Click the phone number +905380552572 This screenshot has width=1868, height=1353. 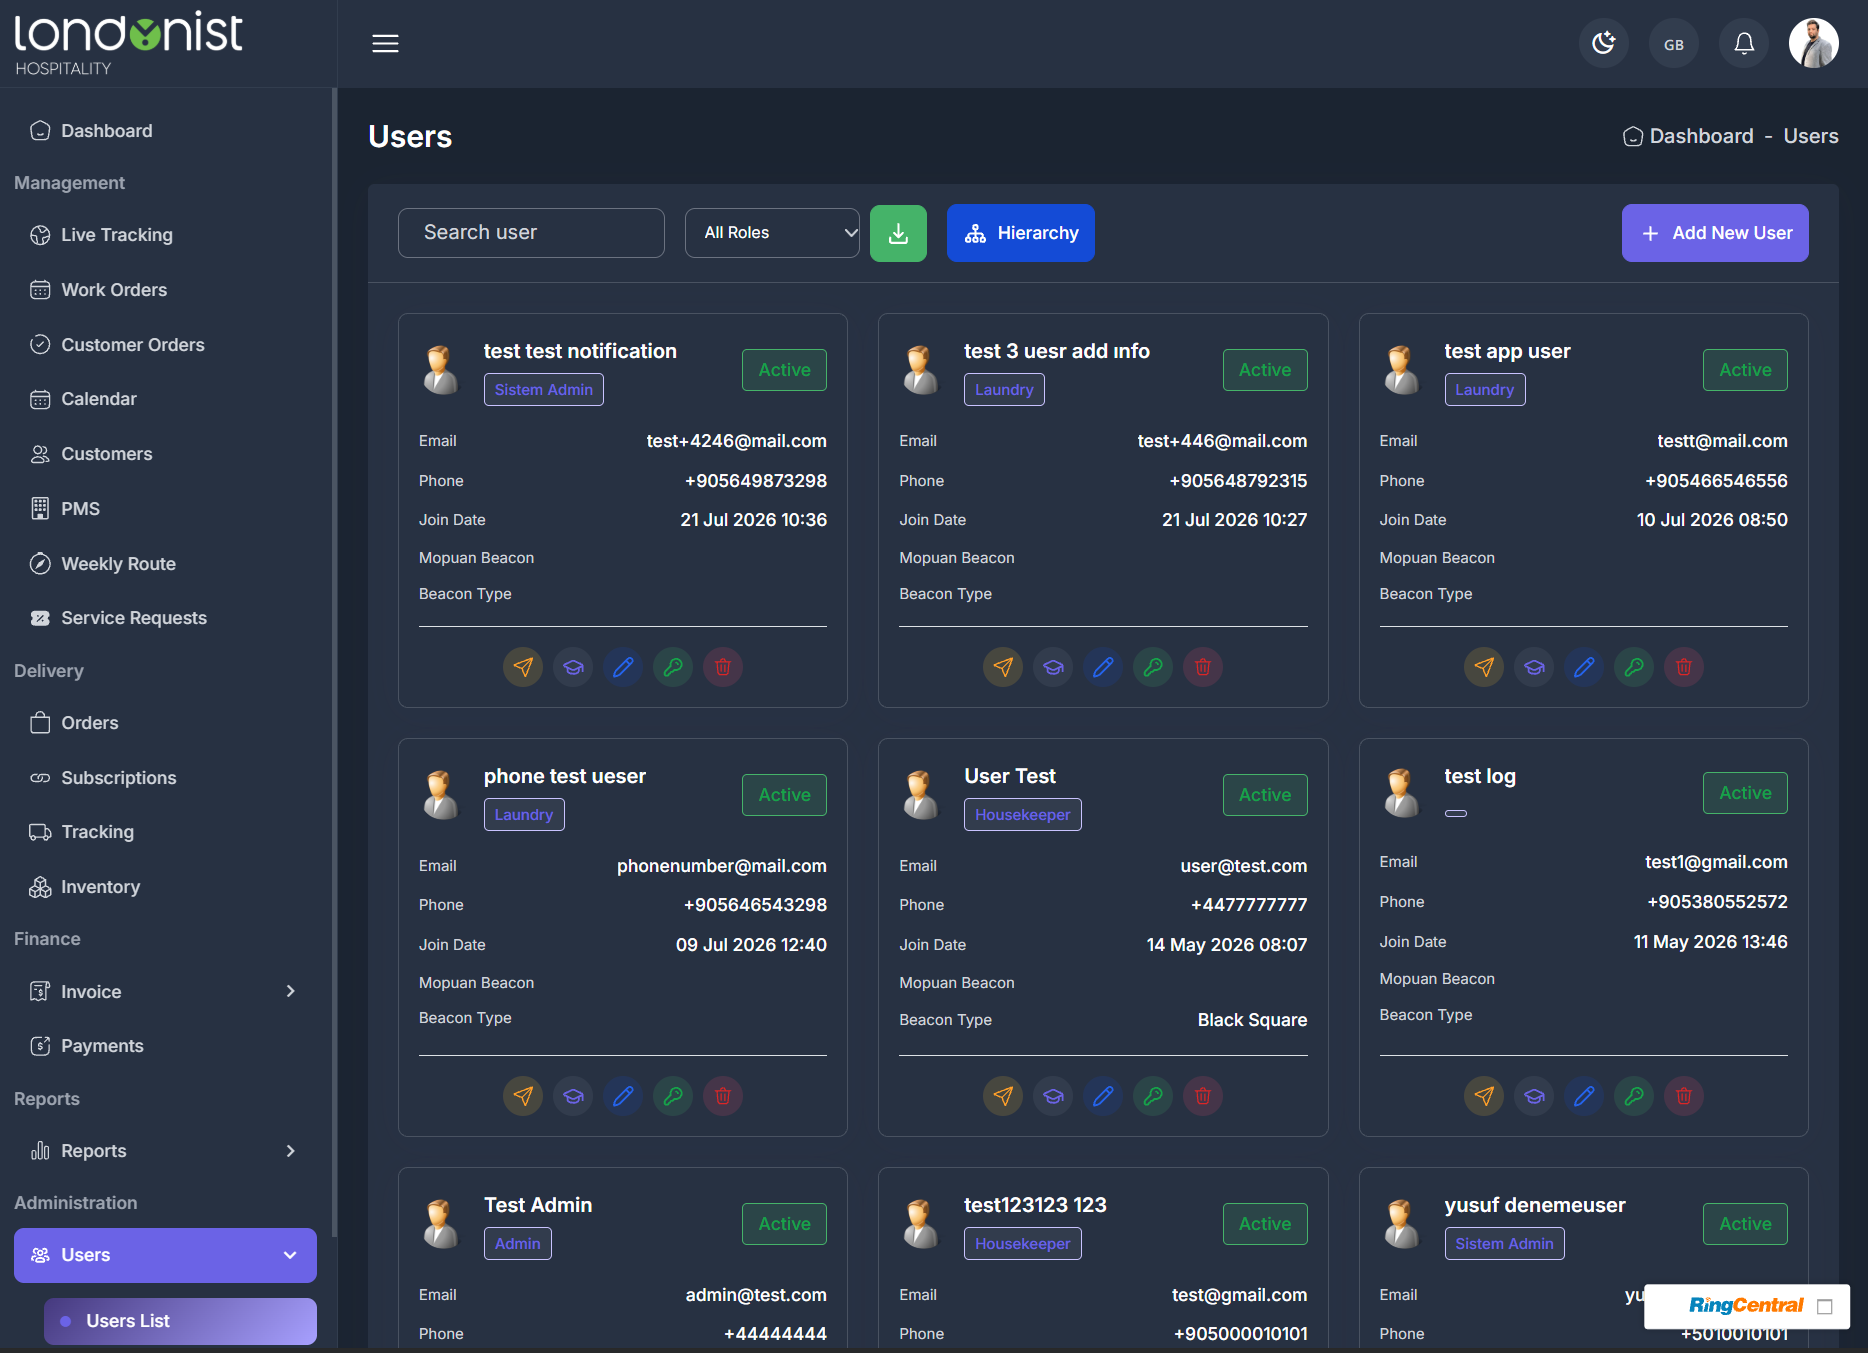coord(1717,902)
